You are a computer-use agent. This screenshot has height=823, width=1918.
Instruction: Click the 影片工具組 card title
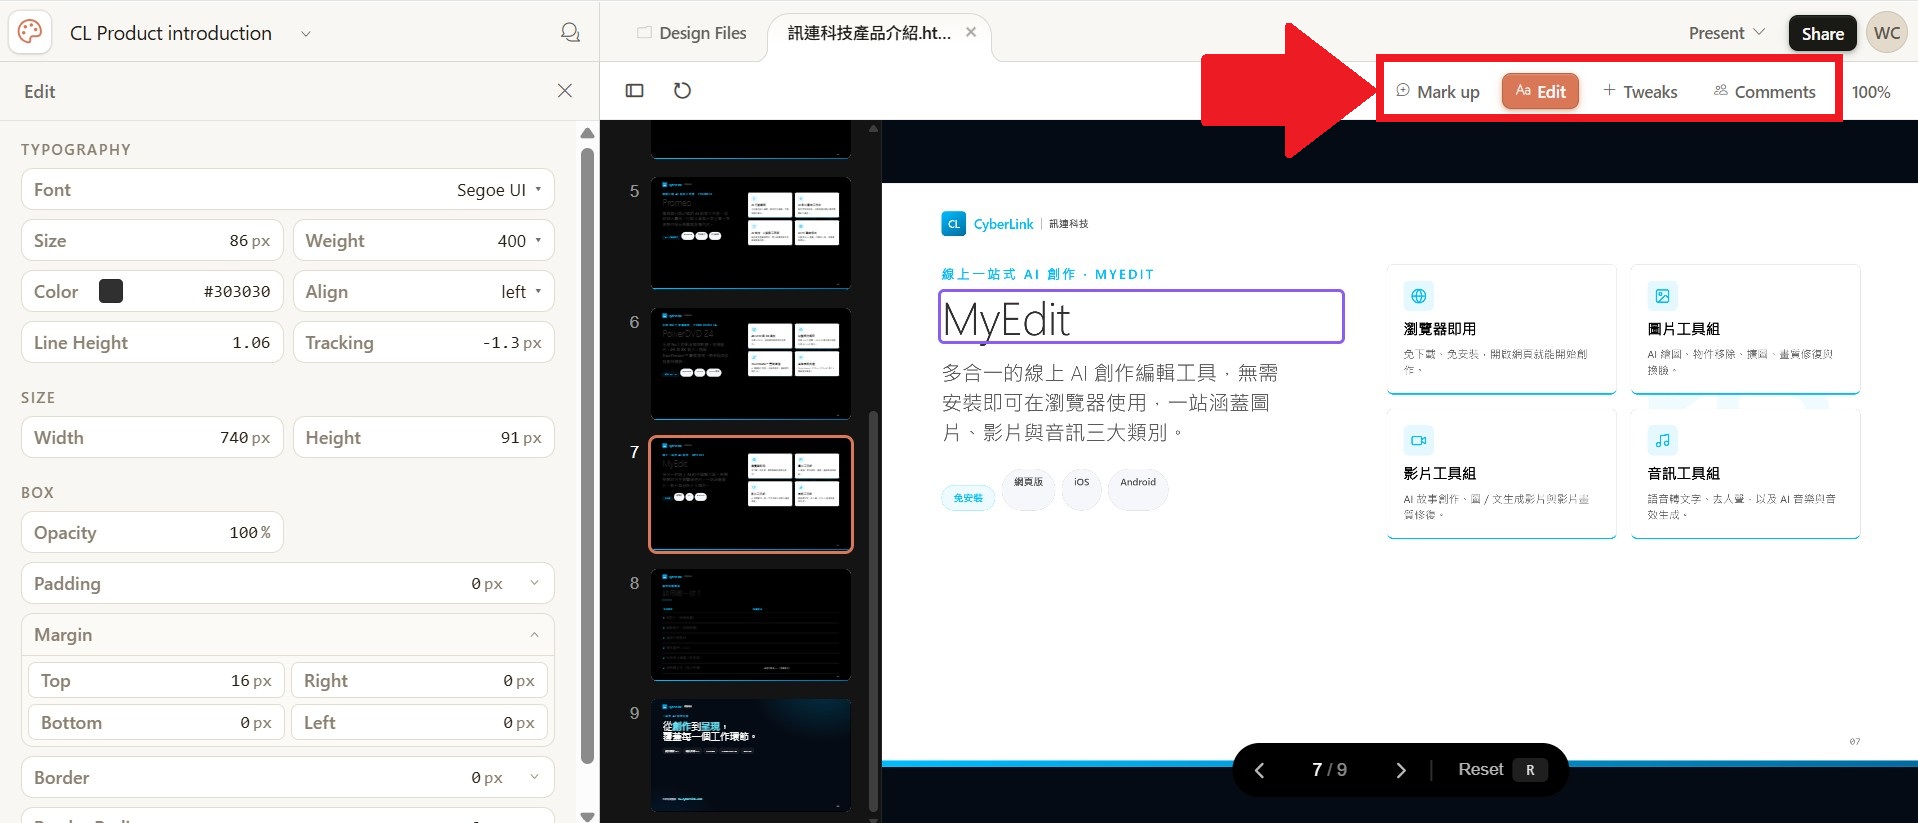click(1440, 474)
